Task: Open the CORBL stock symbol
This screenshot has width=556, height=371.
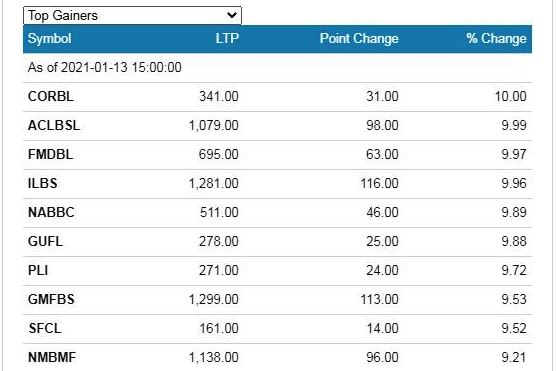Action: [x=51, y=96]
